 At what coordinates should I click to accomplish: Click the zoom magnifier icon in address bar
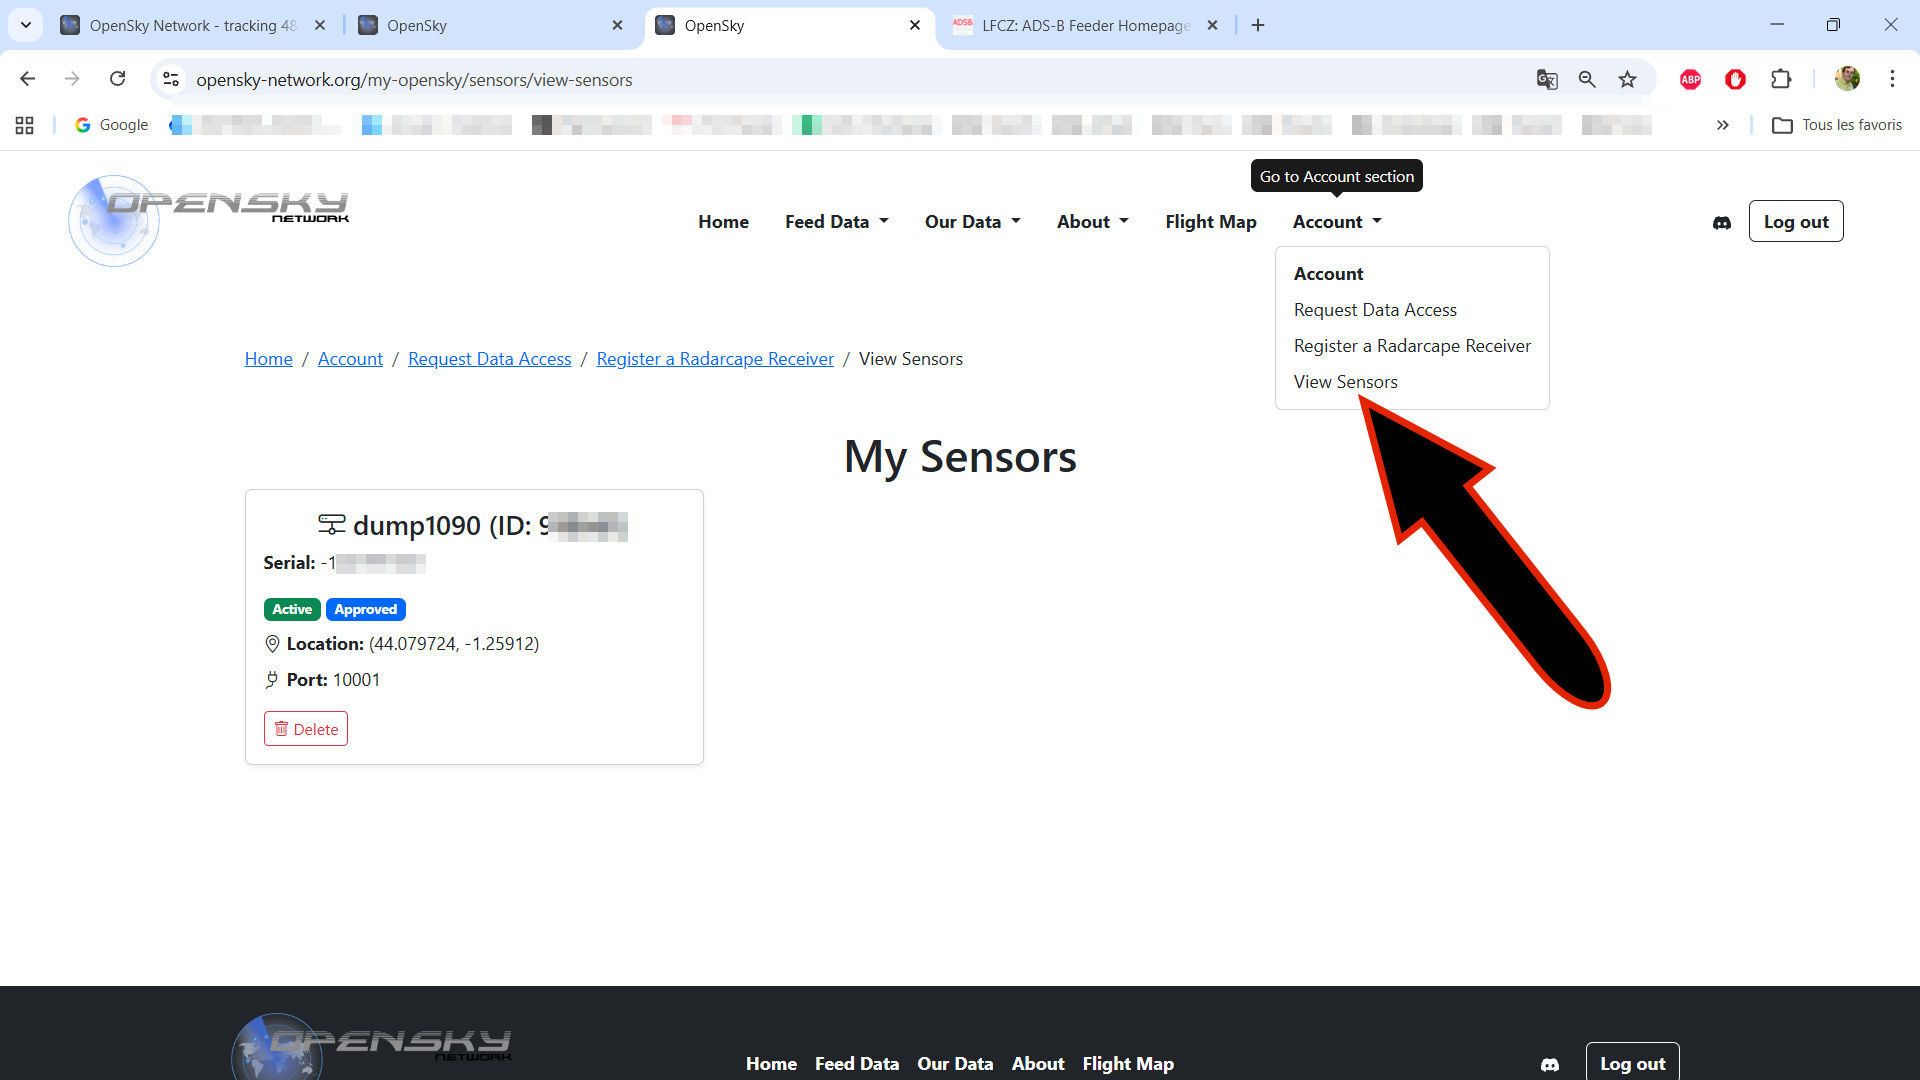tap(1587, 79)
